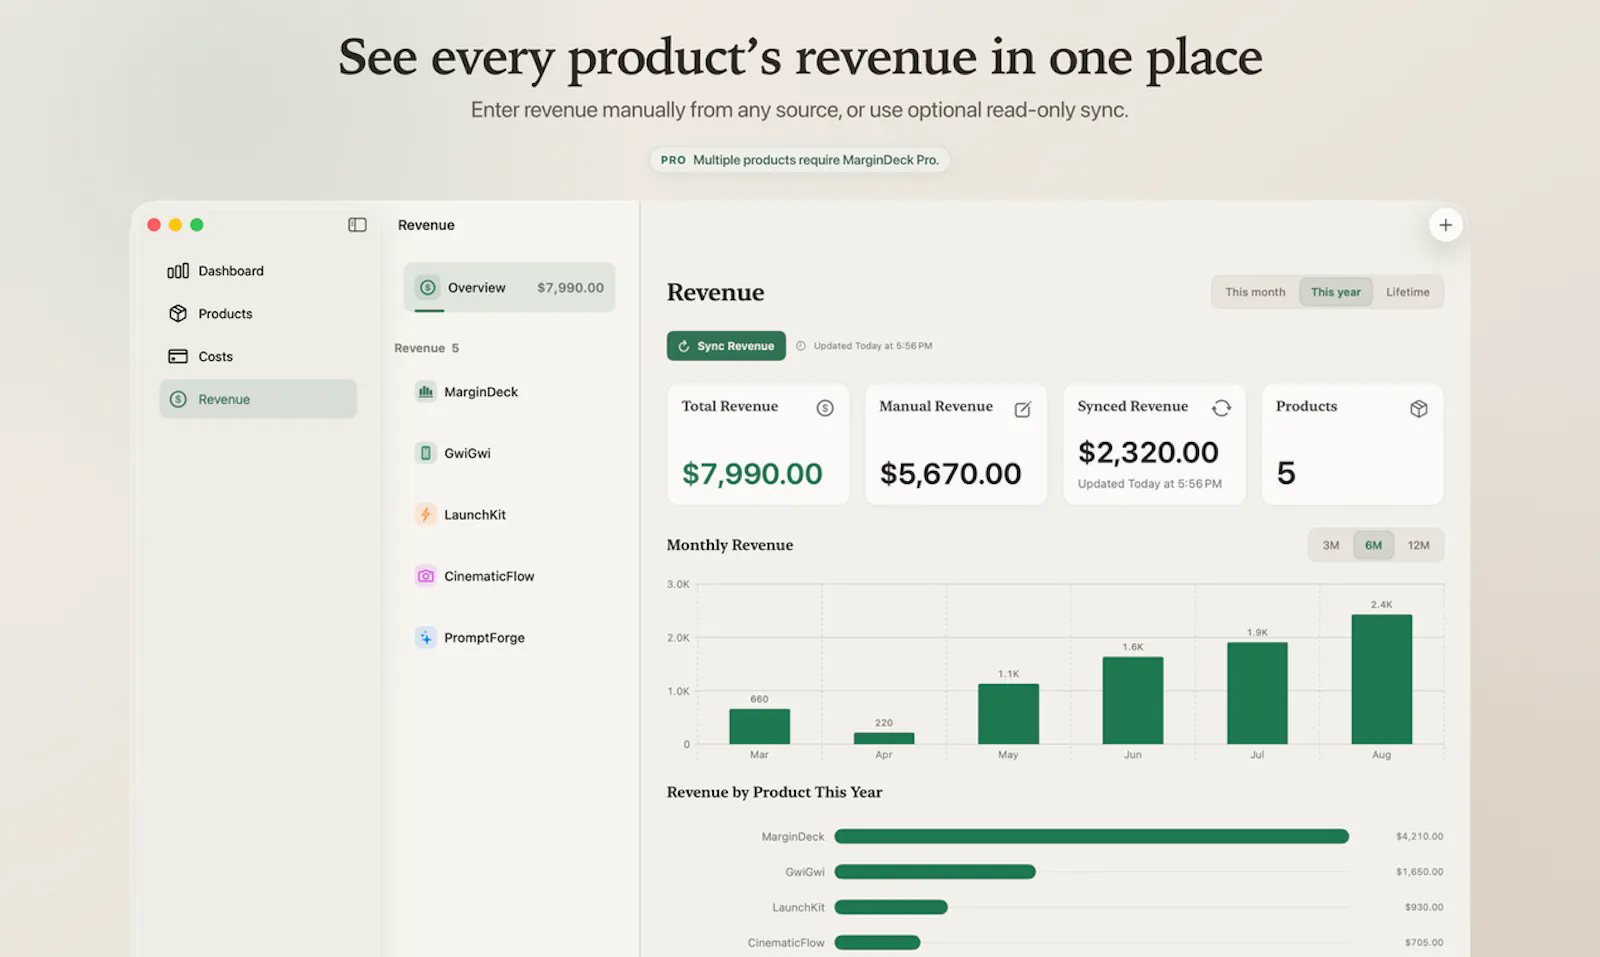Click the Sync Revenue button
The height and width of the screenshot is (957, 1600).
pyautogui.click(x=726, y=346)
